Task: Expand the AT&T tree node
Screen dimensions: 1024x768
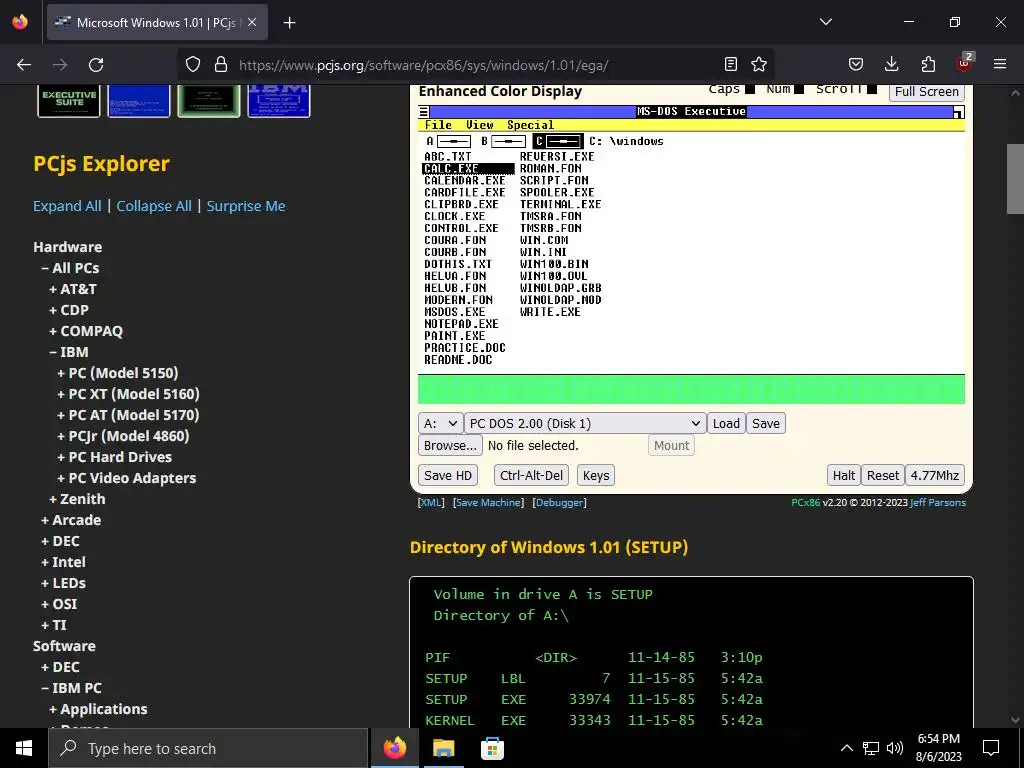Action: pos(73,289)
